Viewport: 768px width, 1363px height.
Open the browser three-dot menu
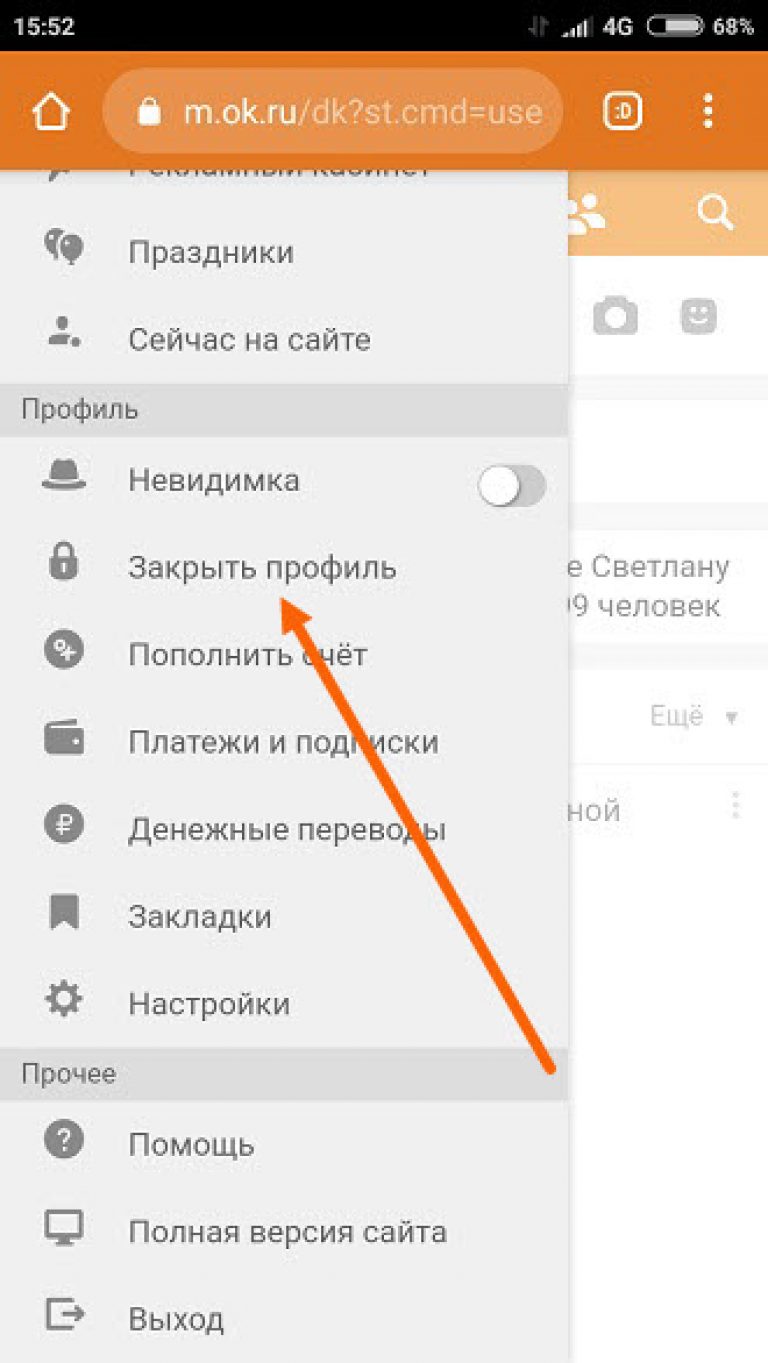(x=708, y=111)
